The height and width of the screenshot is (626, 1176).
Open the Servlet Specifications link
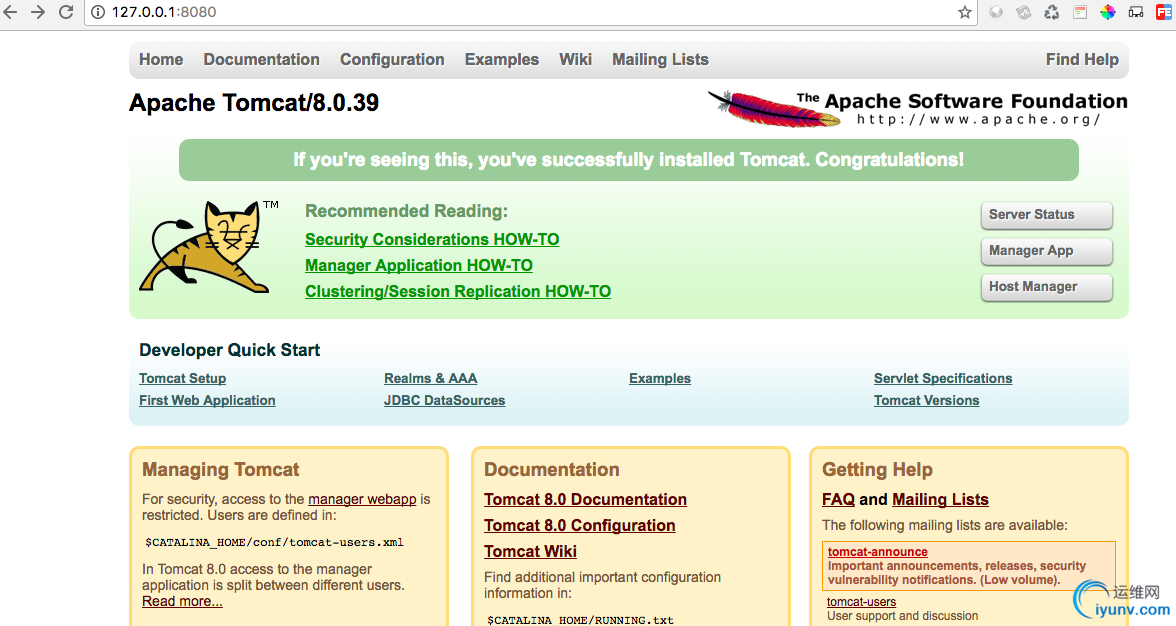[943, 379]
